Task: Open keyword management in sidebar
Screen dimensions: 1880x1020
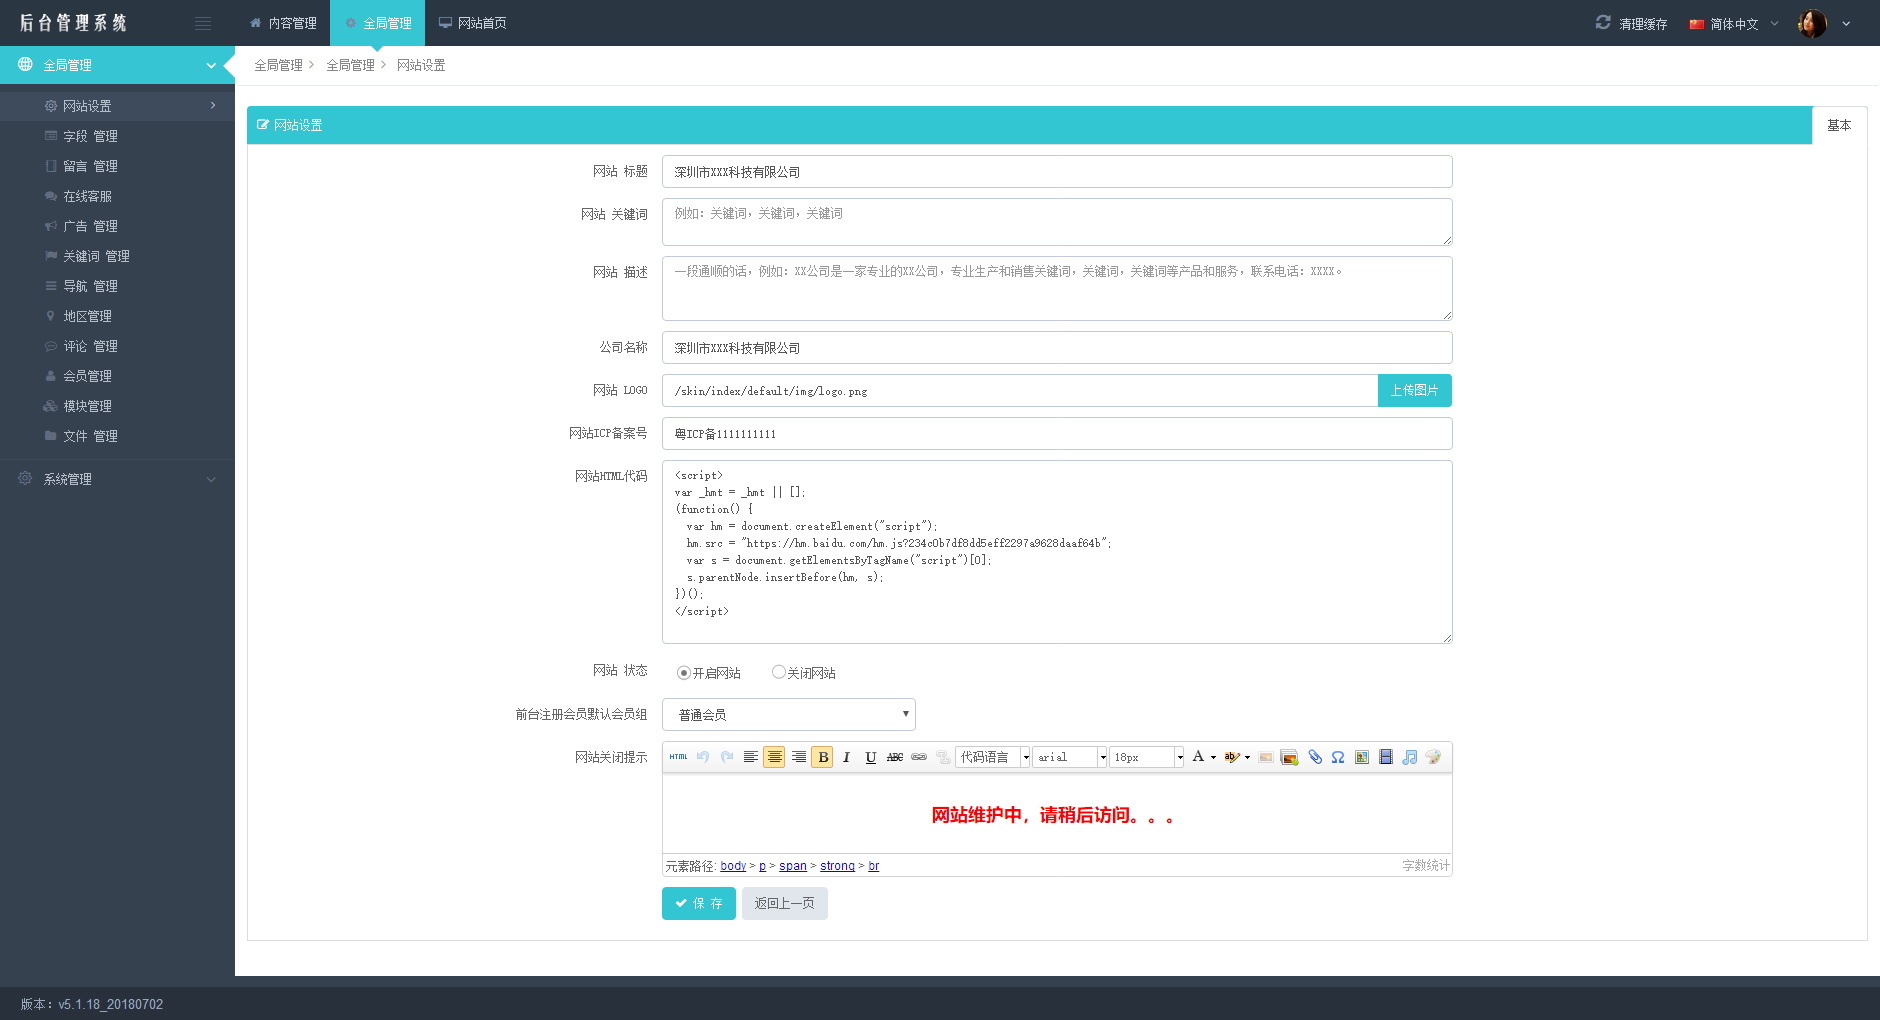Action: pos(117,256)
